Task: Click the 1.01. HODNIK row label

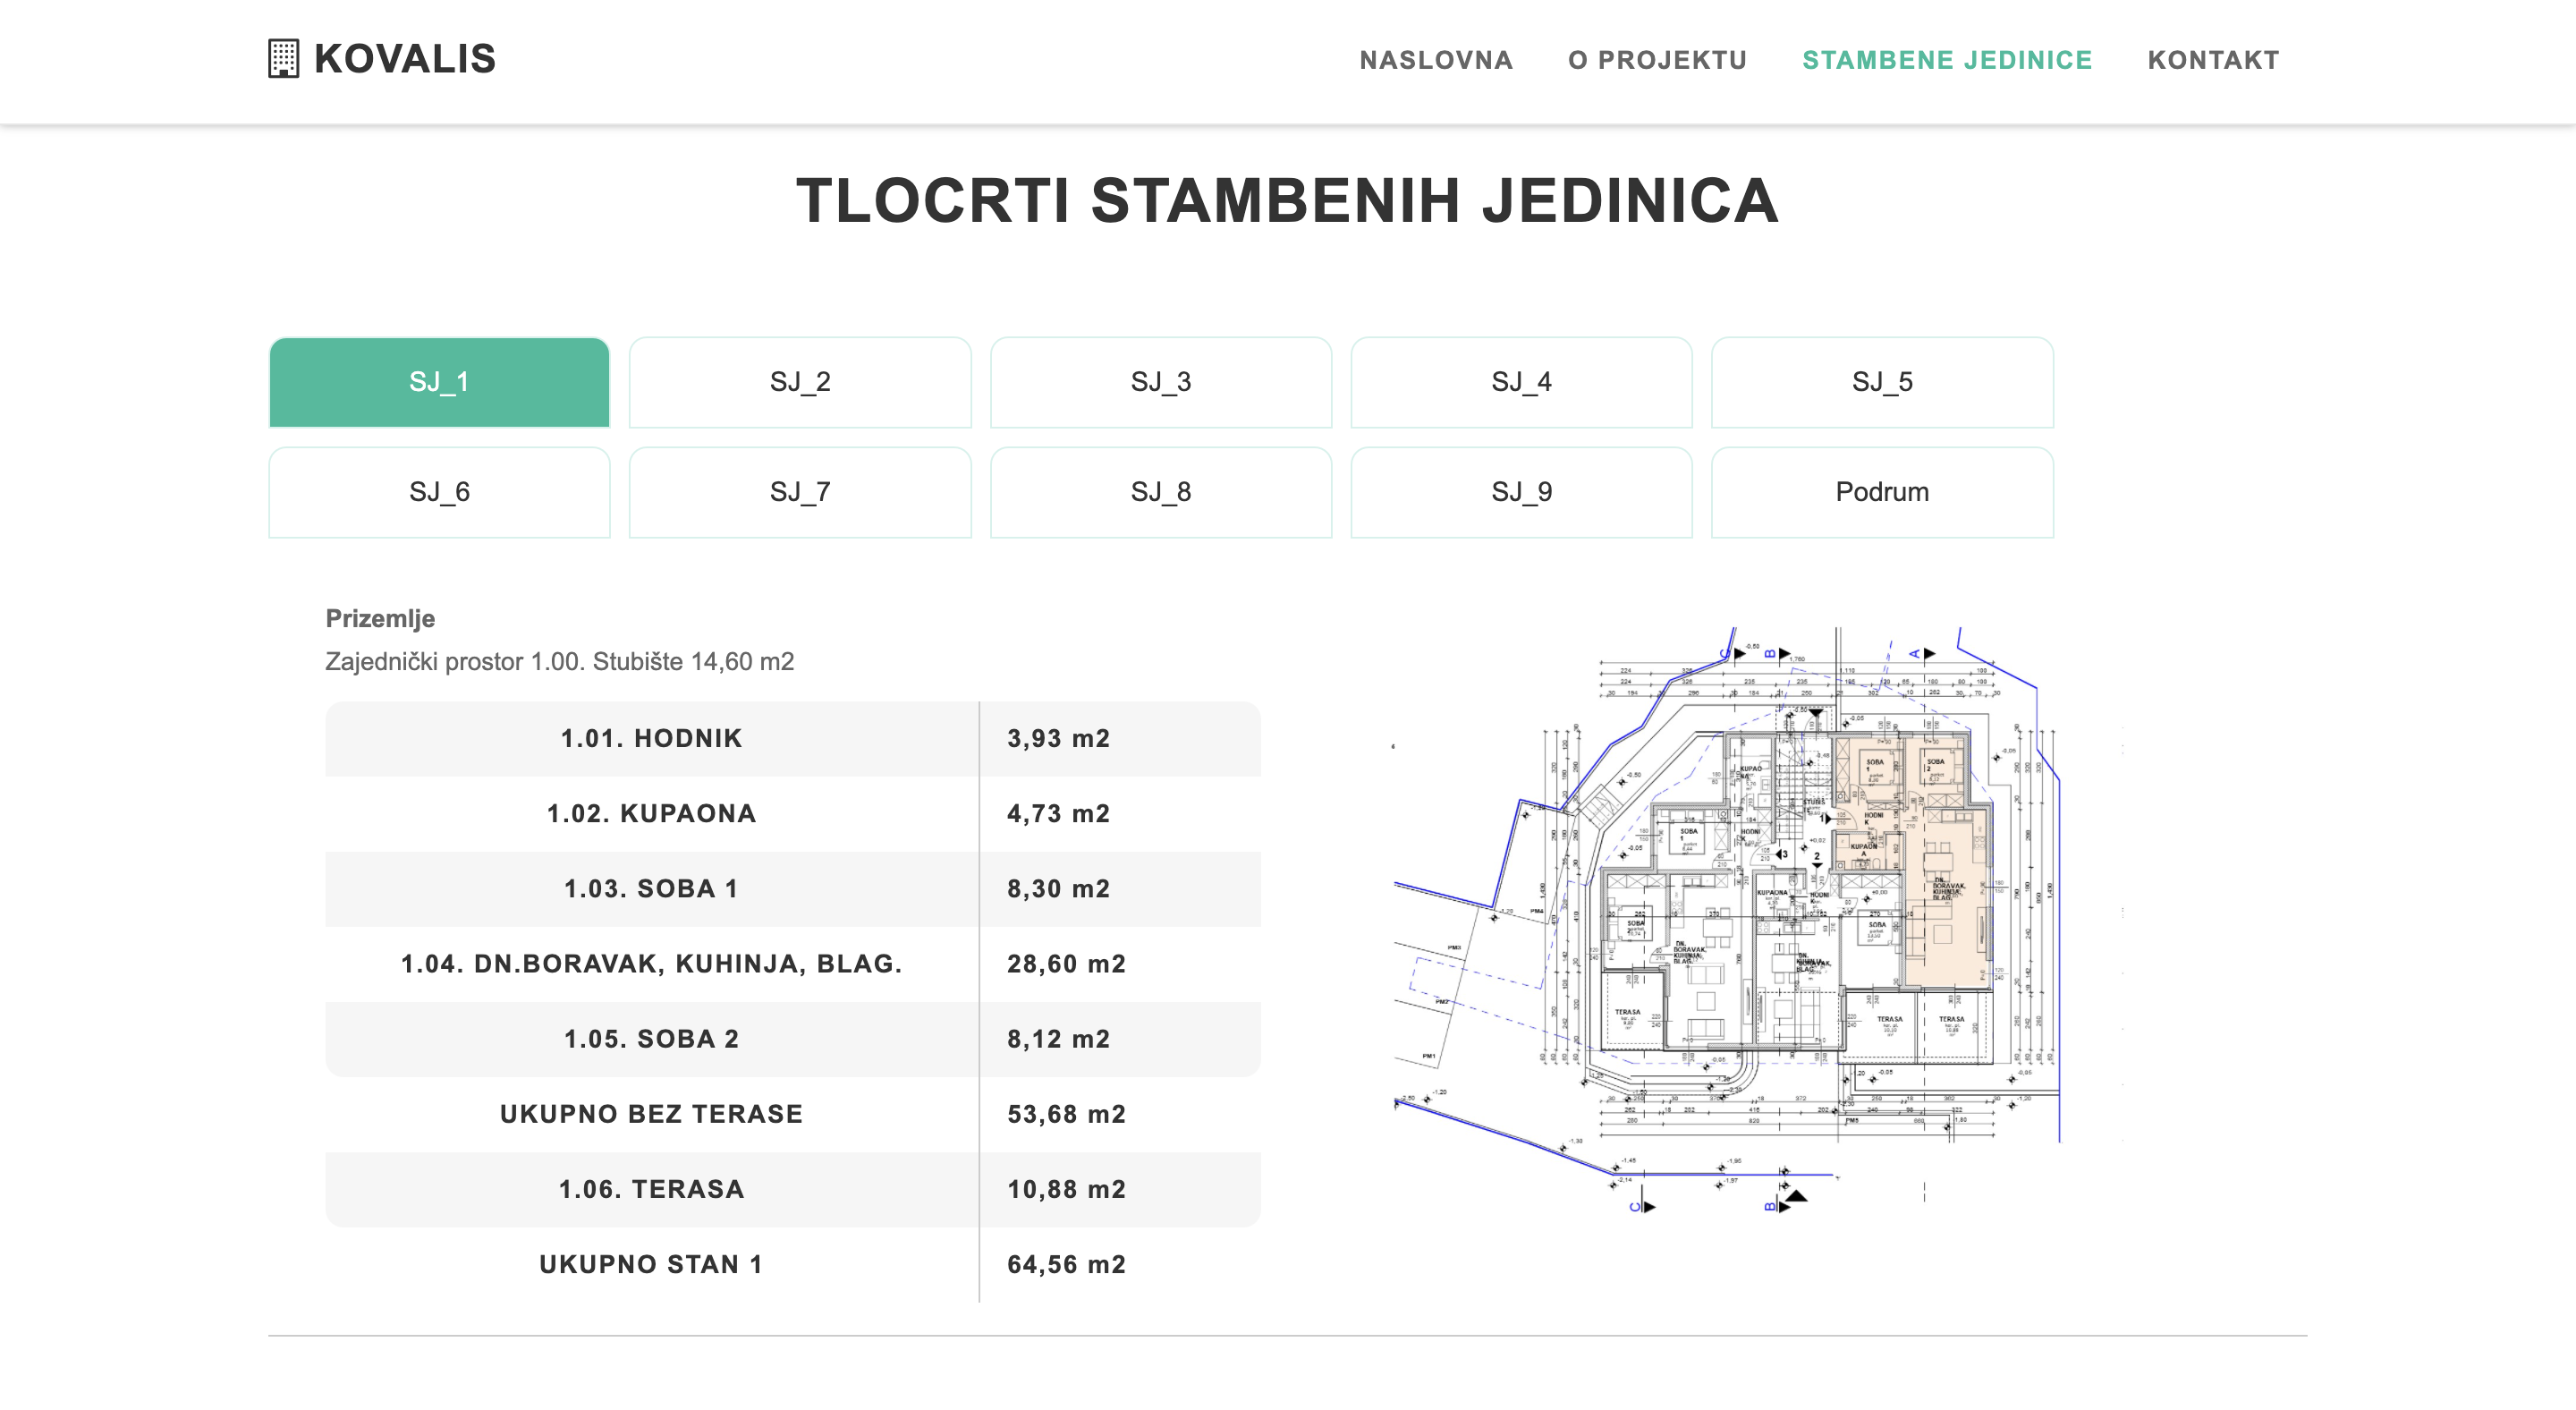Action: pyautogui.click(x=652, y=738)
